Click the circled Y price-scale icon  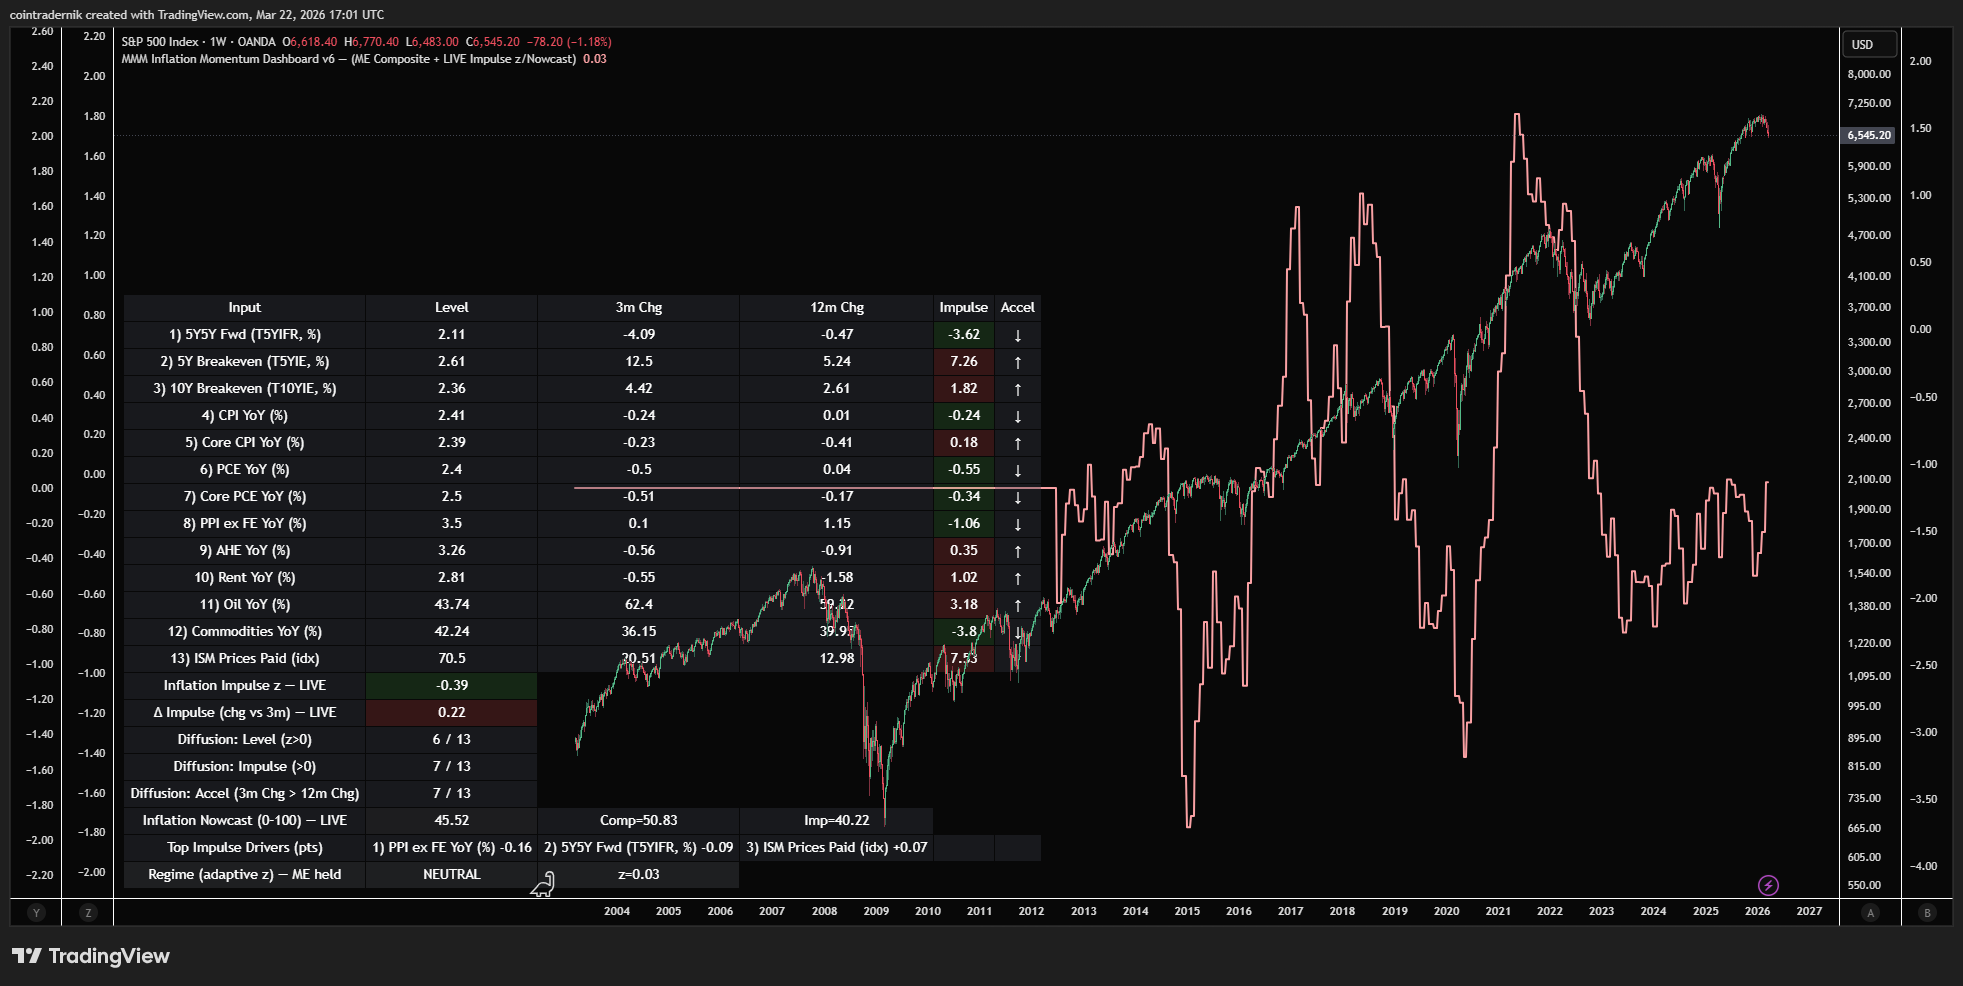pos(36,912)
